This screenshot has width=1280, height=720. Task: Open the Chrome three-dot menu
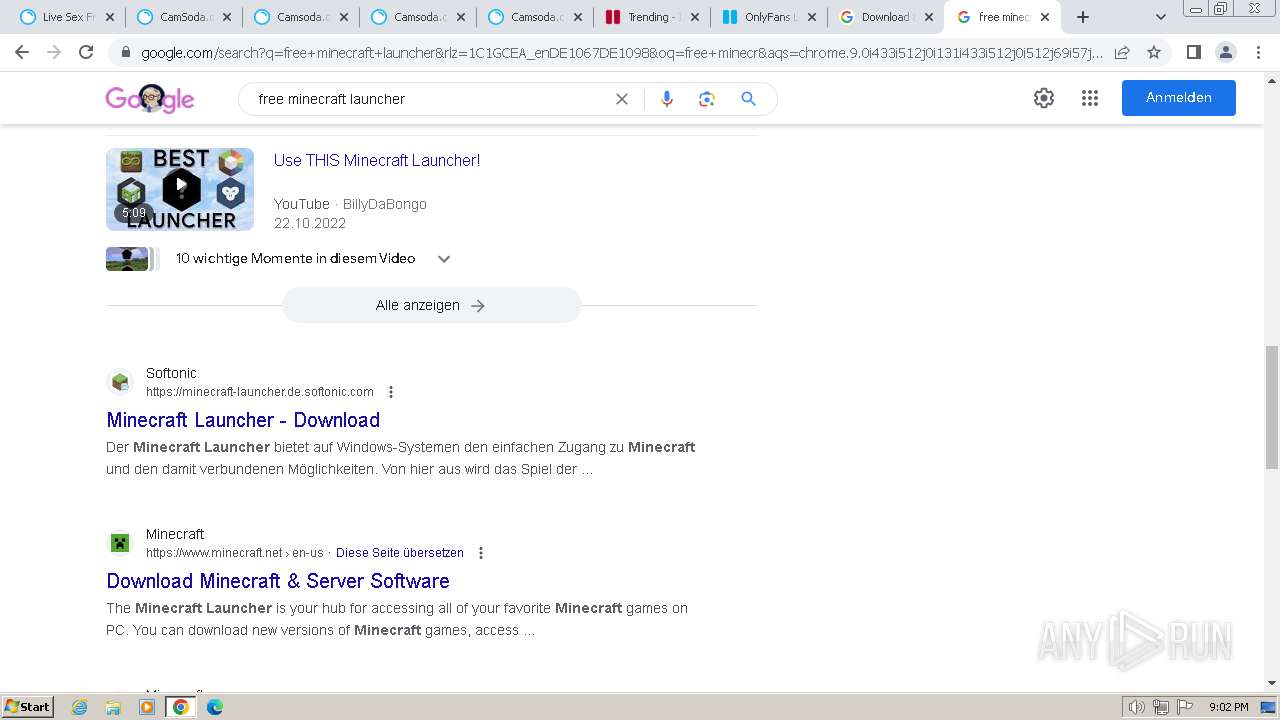click(x=1258, y=52)
